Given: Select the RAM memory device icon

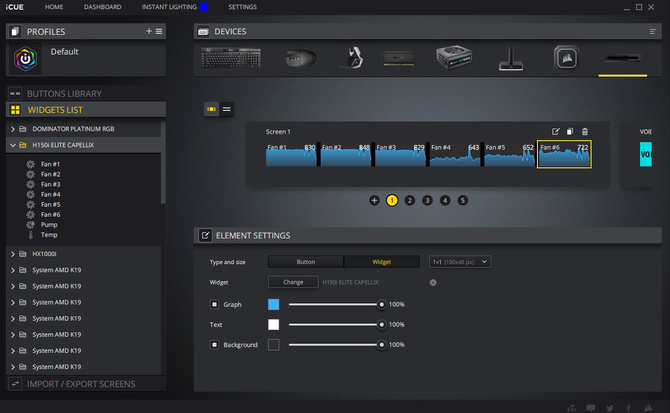Looking at the screenshot, I should coord(399,58).
